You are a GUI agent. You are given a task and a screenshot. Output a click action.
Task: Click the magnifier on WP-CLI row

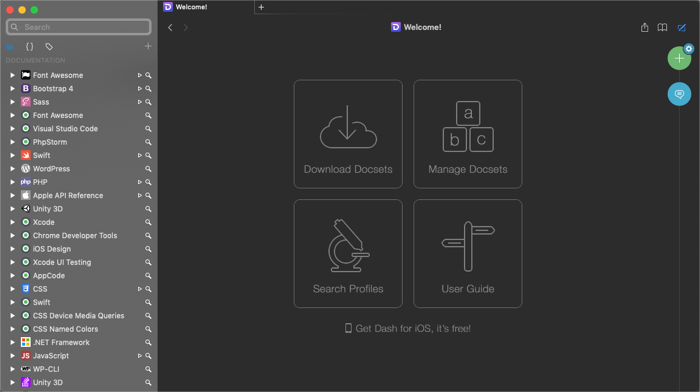[x=148, y=369]
